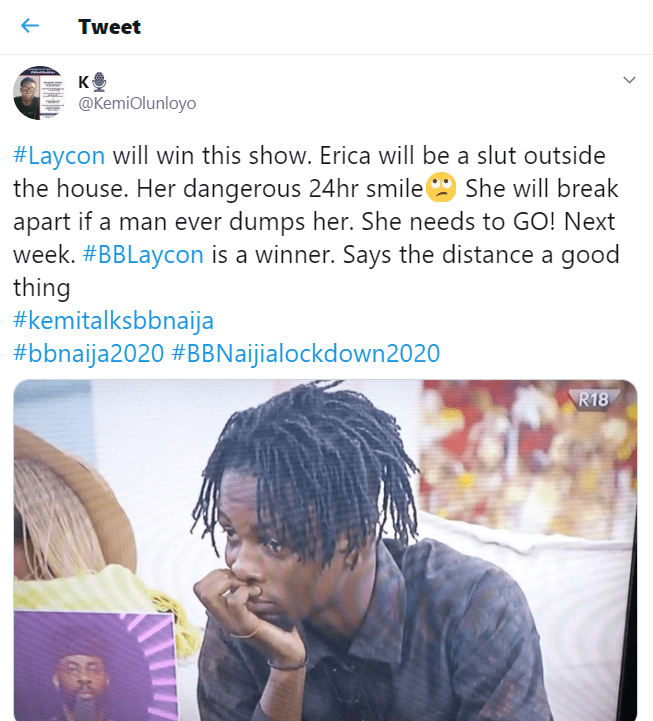Open the tweet's attached photo of the man
Viewport: 653px width, 721px height.
click(x=325, y=550)
